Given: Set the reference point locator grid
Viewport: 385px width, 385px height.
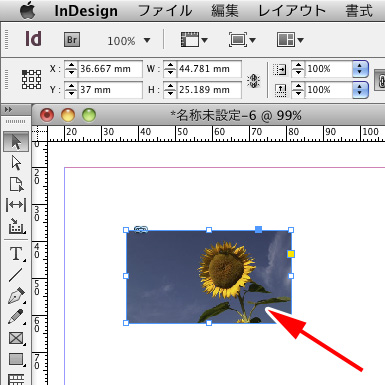Looking at the screenshot, I should pyautogui.click(x=32, y=79).
